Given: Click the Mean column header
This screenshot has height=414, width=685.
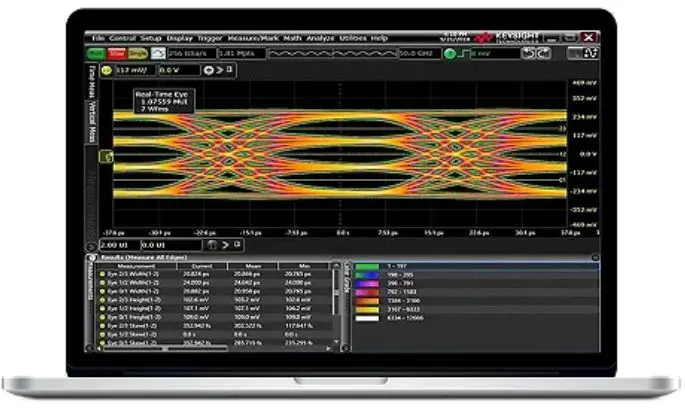Looking at the screenshot, I should pos(253,266).
